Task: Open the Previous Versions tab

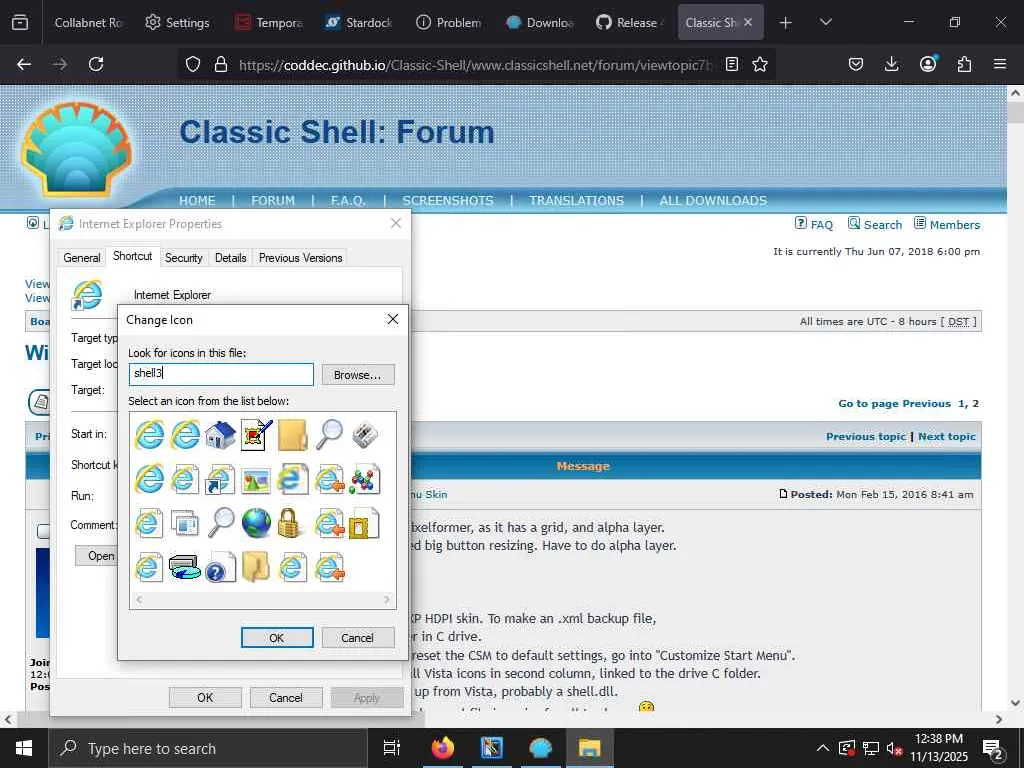Action: [300, 258]
